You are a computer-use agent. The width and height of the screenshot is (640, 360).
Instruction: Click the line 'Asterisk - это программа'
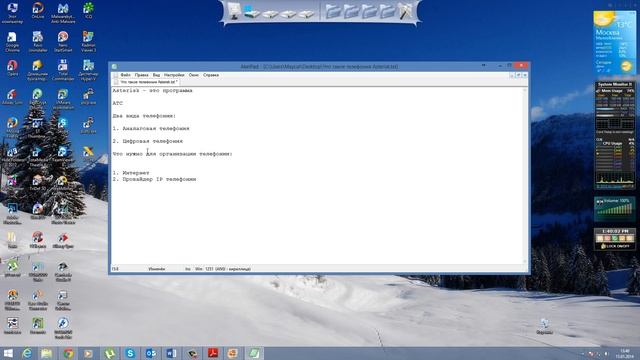[x=152, y=91]
